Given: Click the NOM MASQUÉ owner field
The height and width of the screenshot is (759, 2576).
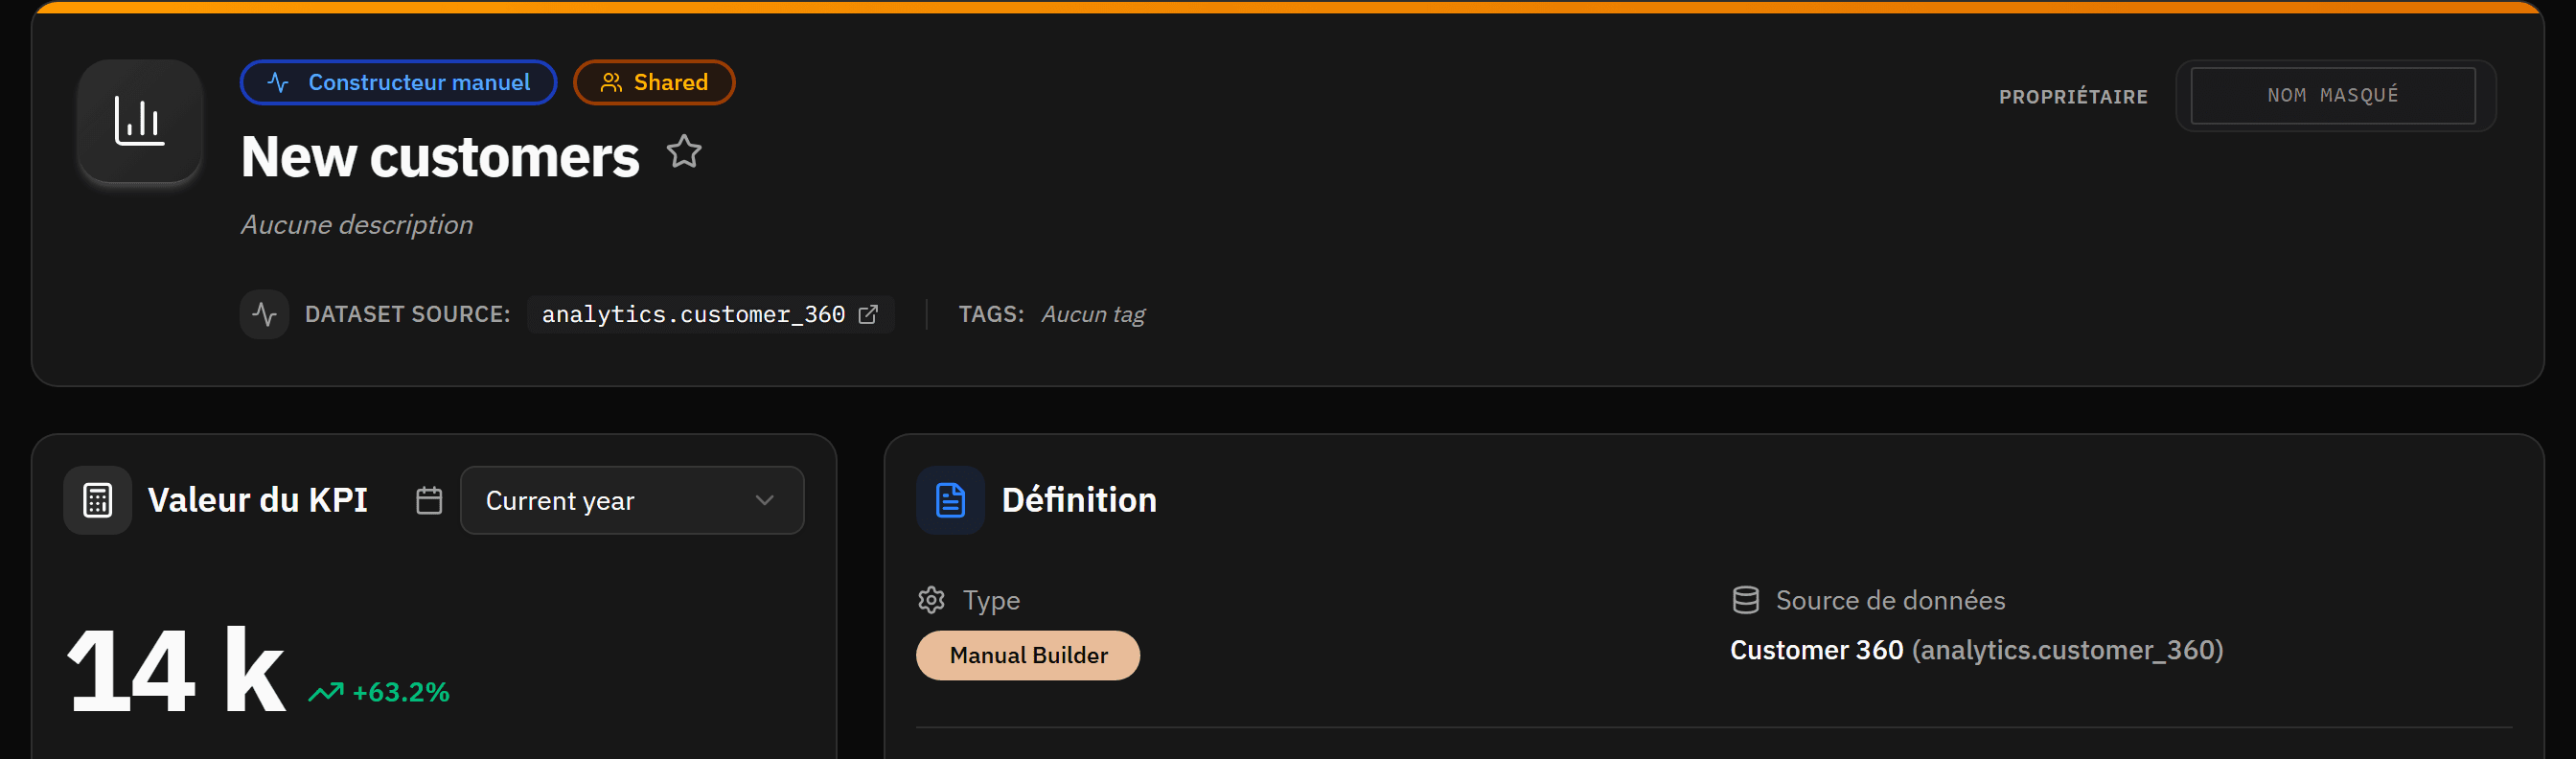Looking at the screenshot, I should click(x=2332, y=95).
